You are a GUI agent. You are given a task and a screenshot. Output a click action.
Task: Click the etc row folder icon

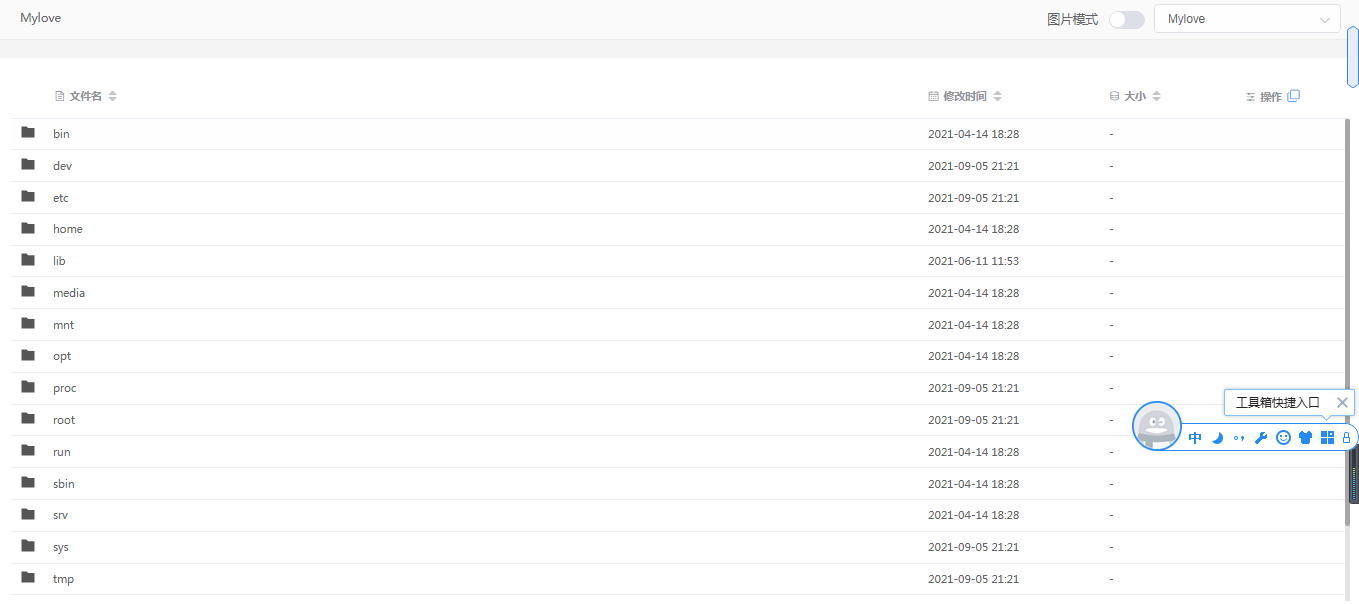pos(28,196)
